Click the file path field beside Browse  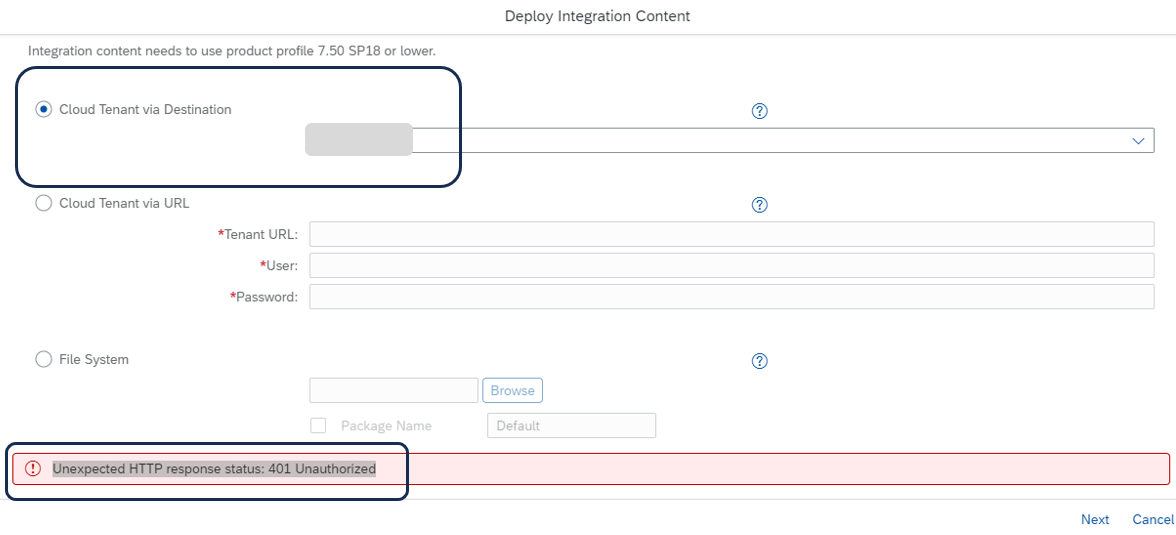coord(394,390)
